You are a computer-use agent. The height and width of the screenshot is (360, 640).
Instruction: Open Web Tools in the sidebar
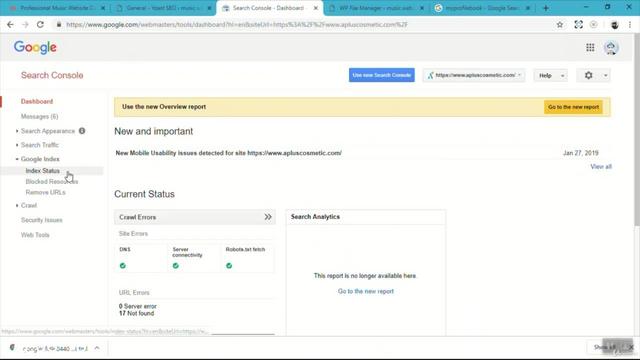pos(35,235)
